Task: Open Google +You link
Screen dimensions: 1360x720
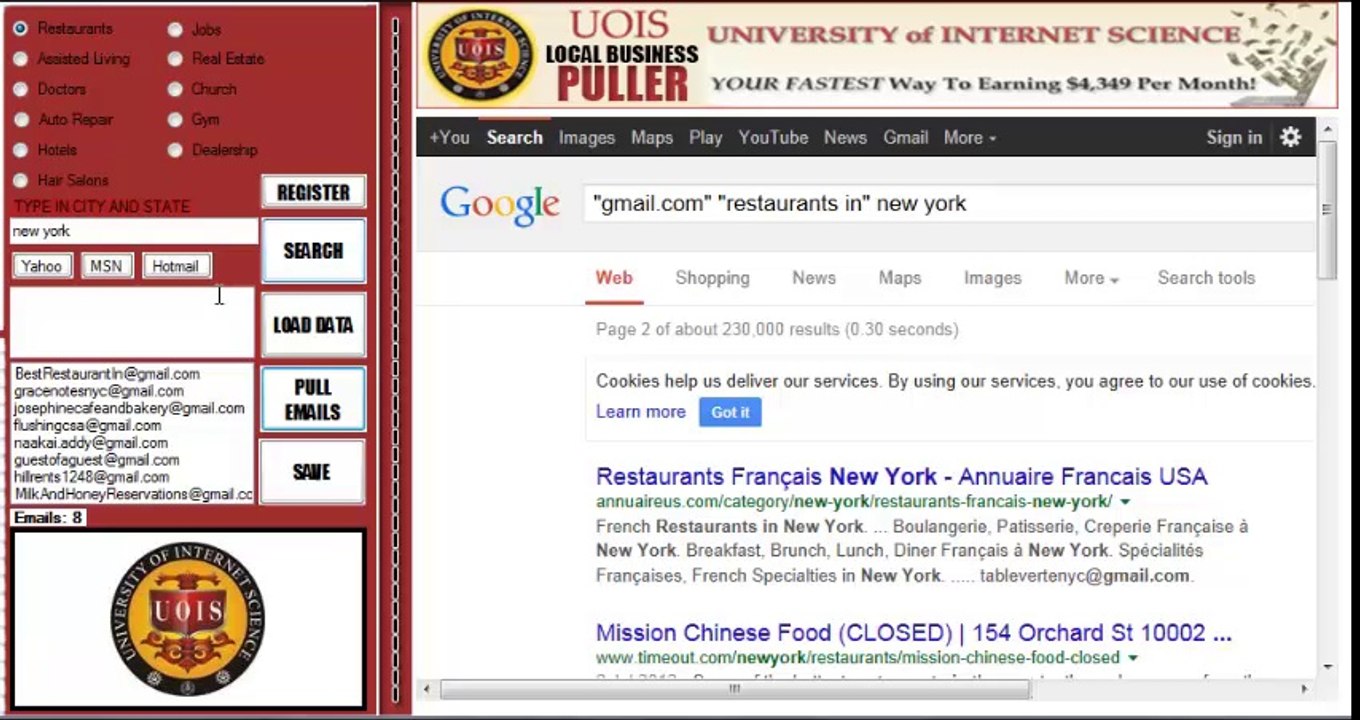Action: point(449,138)
